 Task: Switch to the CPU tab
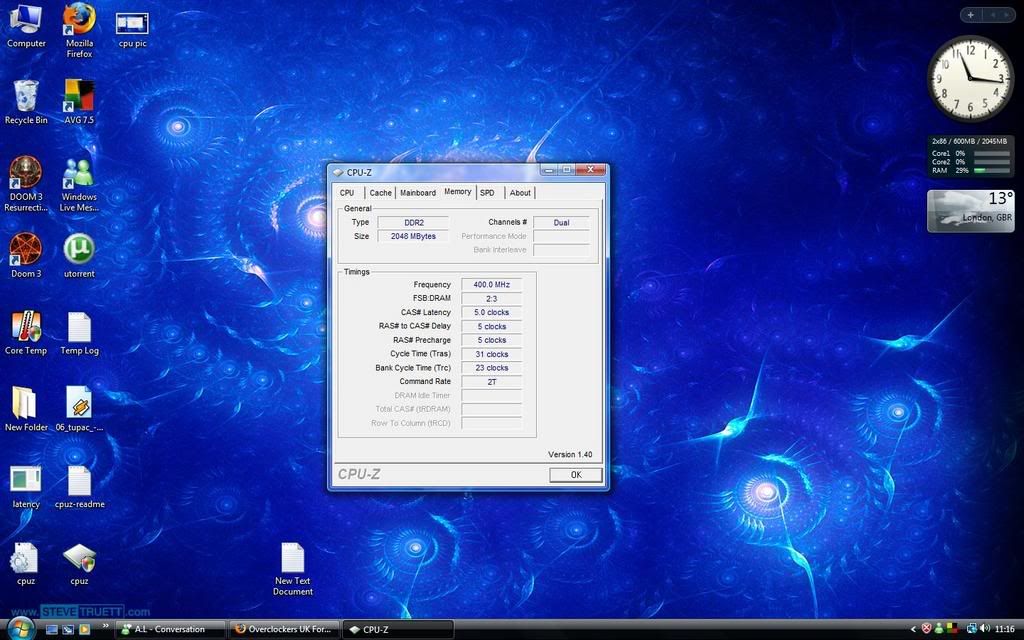pos(347,193)
